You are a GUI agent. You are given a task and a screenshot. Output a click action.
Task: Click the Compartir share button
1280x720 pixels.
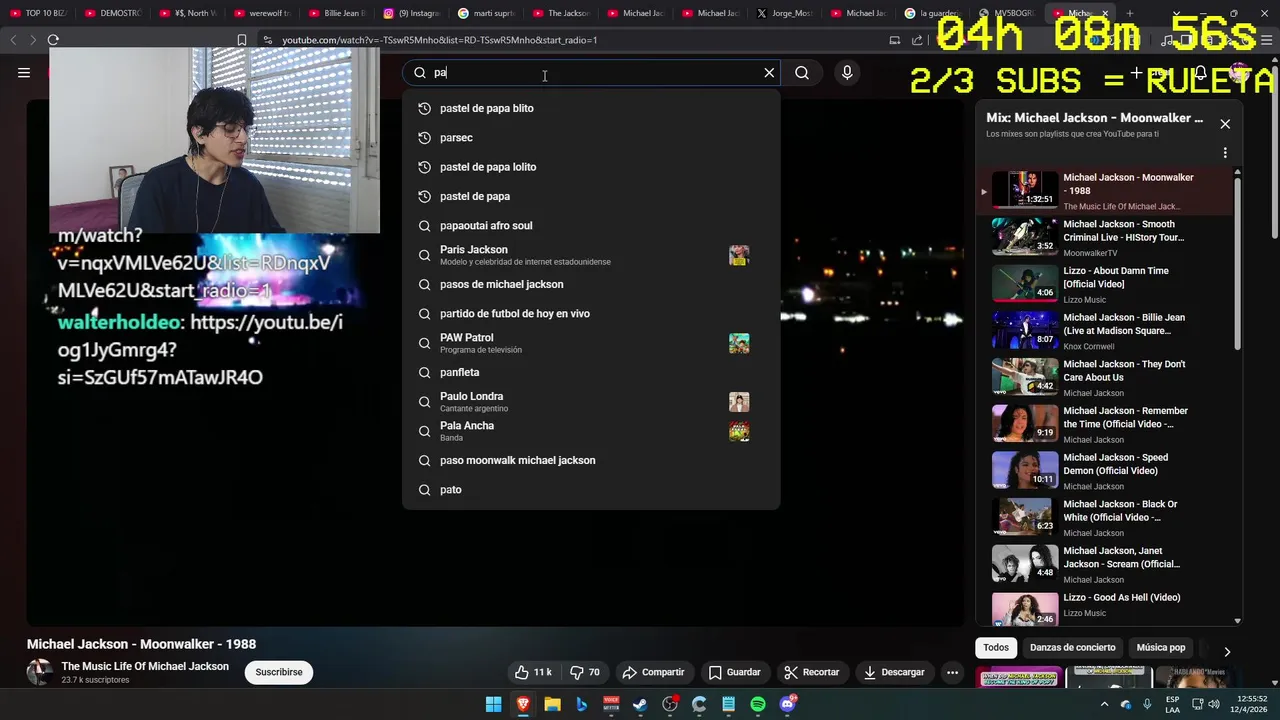[653, 672]
